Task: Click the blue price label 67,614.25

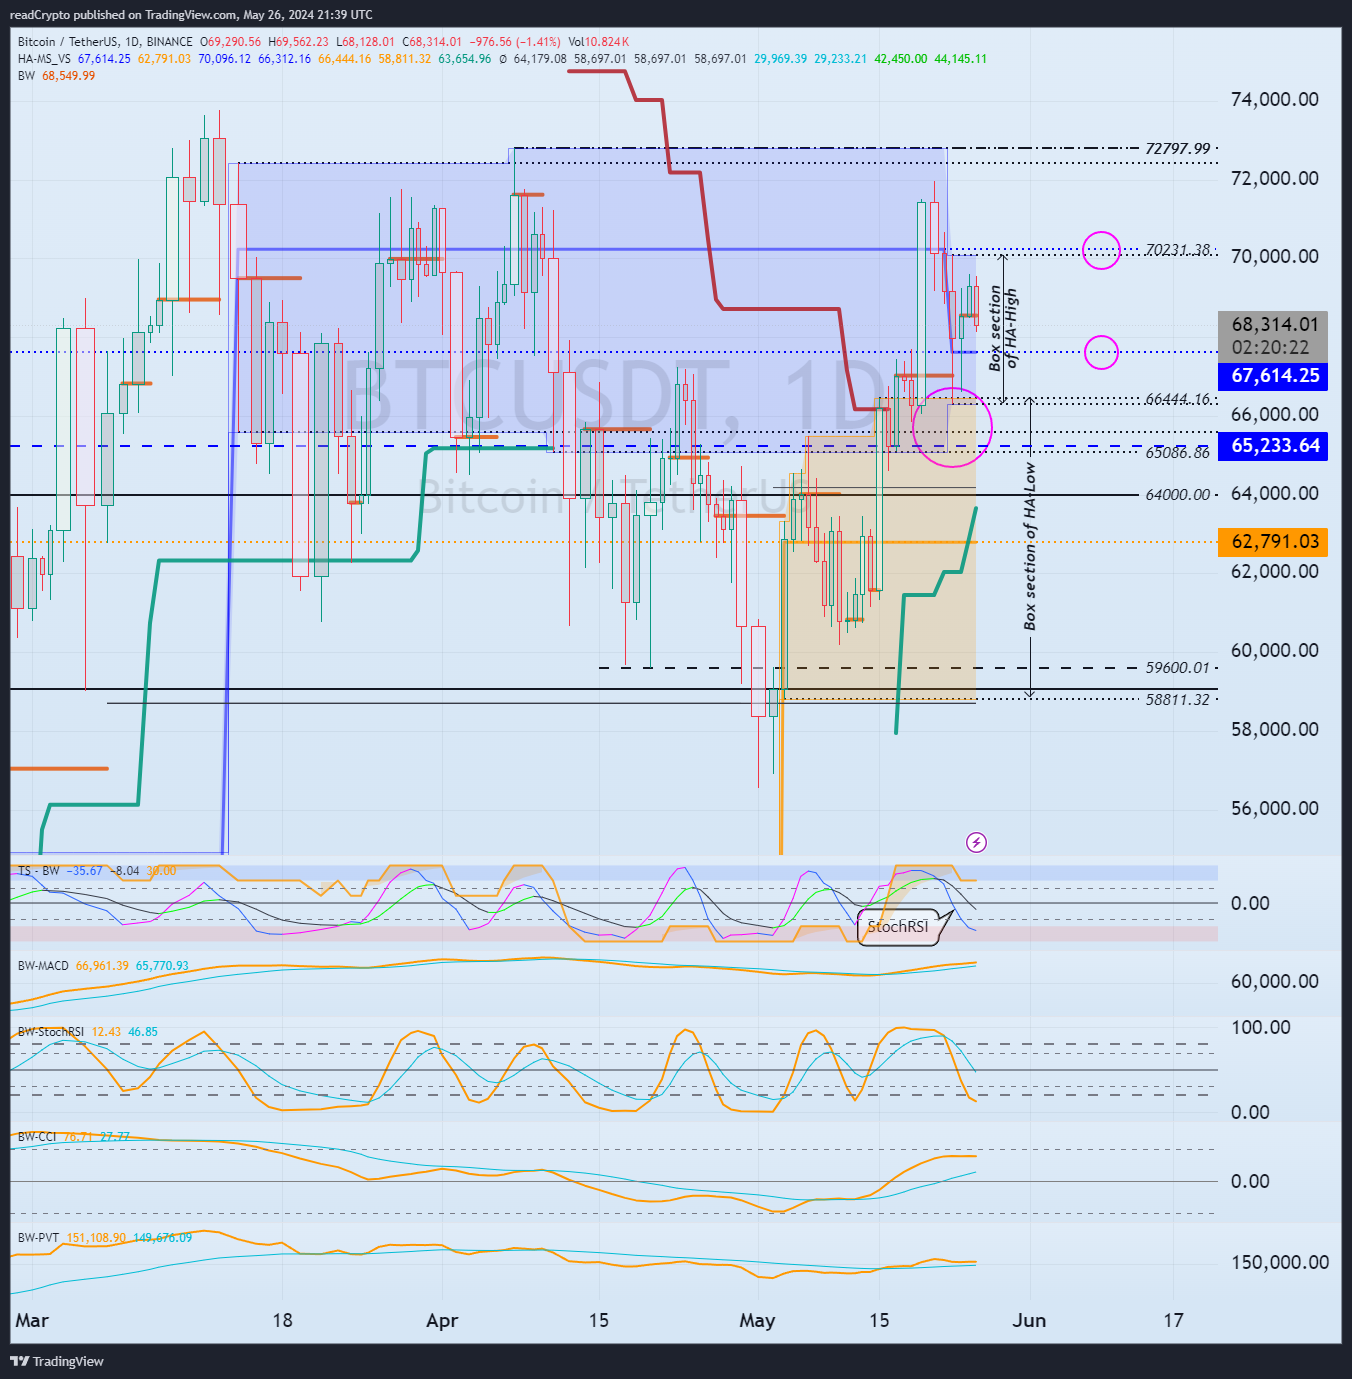Action: pos(1273,376)
